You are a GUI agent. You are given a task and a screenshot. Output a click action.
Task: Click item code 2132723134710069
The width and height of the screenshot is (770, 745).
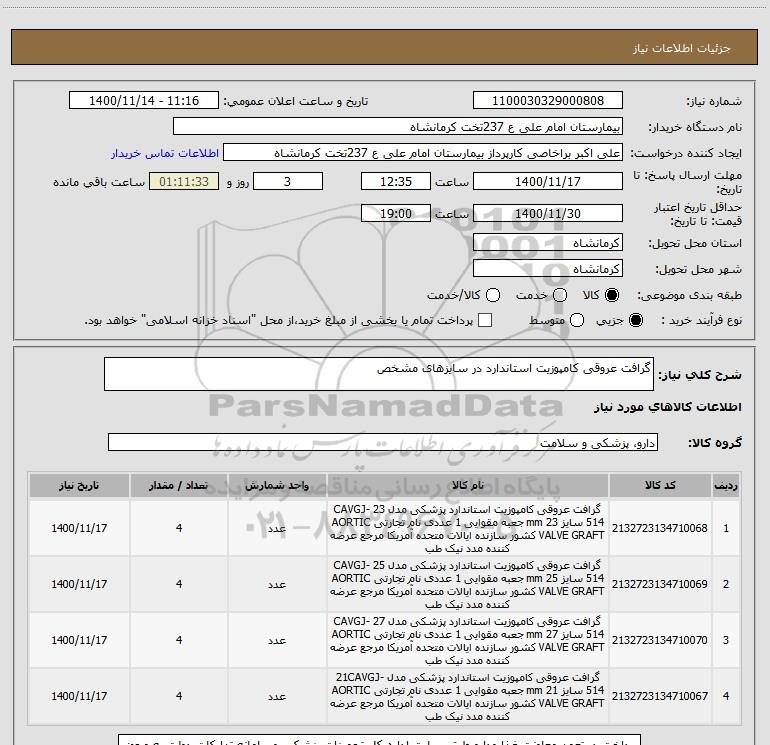660,584
